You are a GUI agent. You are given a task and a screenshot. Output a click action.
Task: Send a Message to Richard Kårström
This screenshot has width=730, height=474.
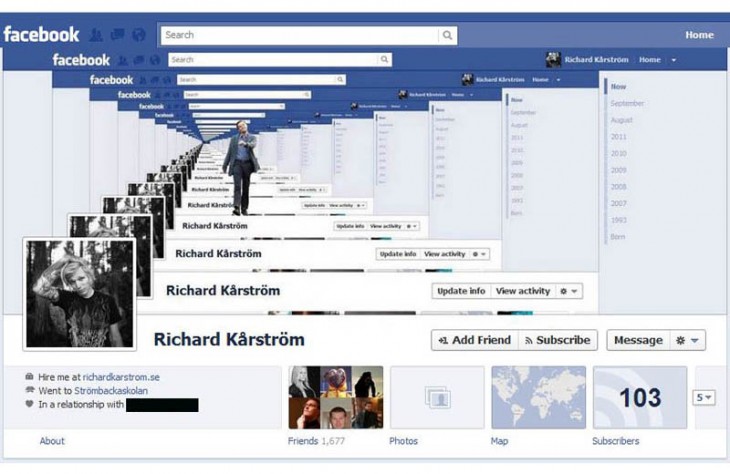tap(638, 340)
